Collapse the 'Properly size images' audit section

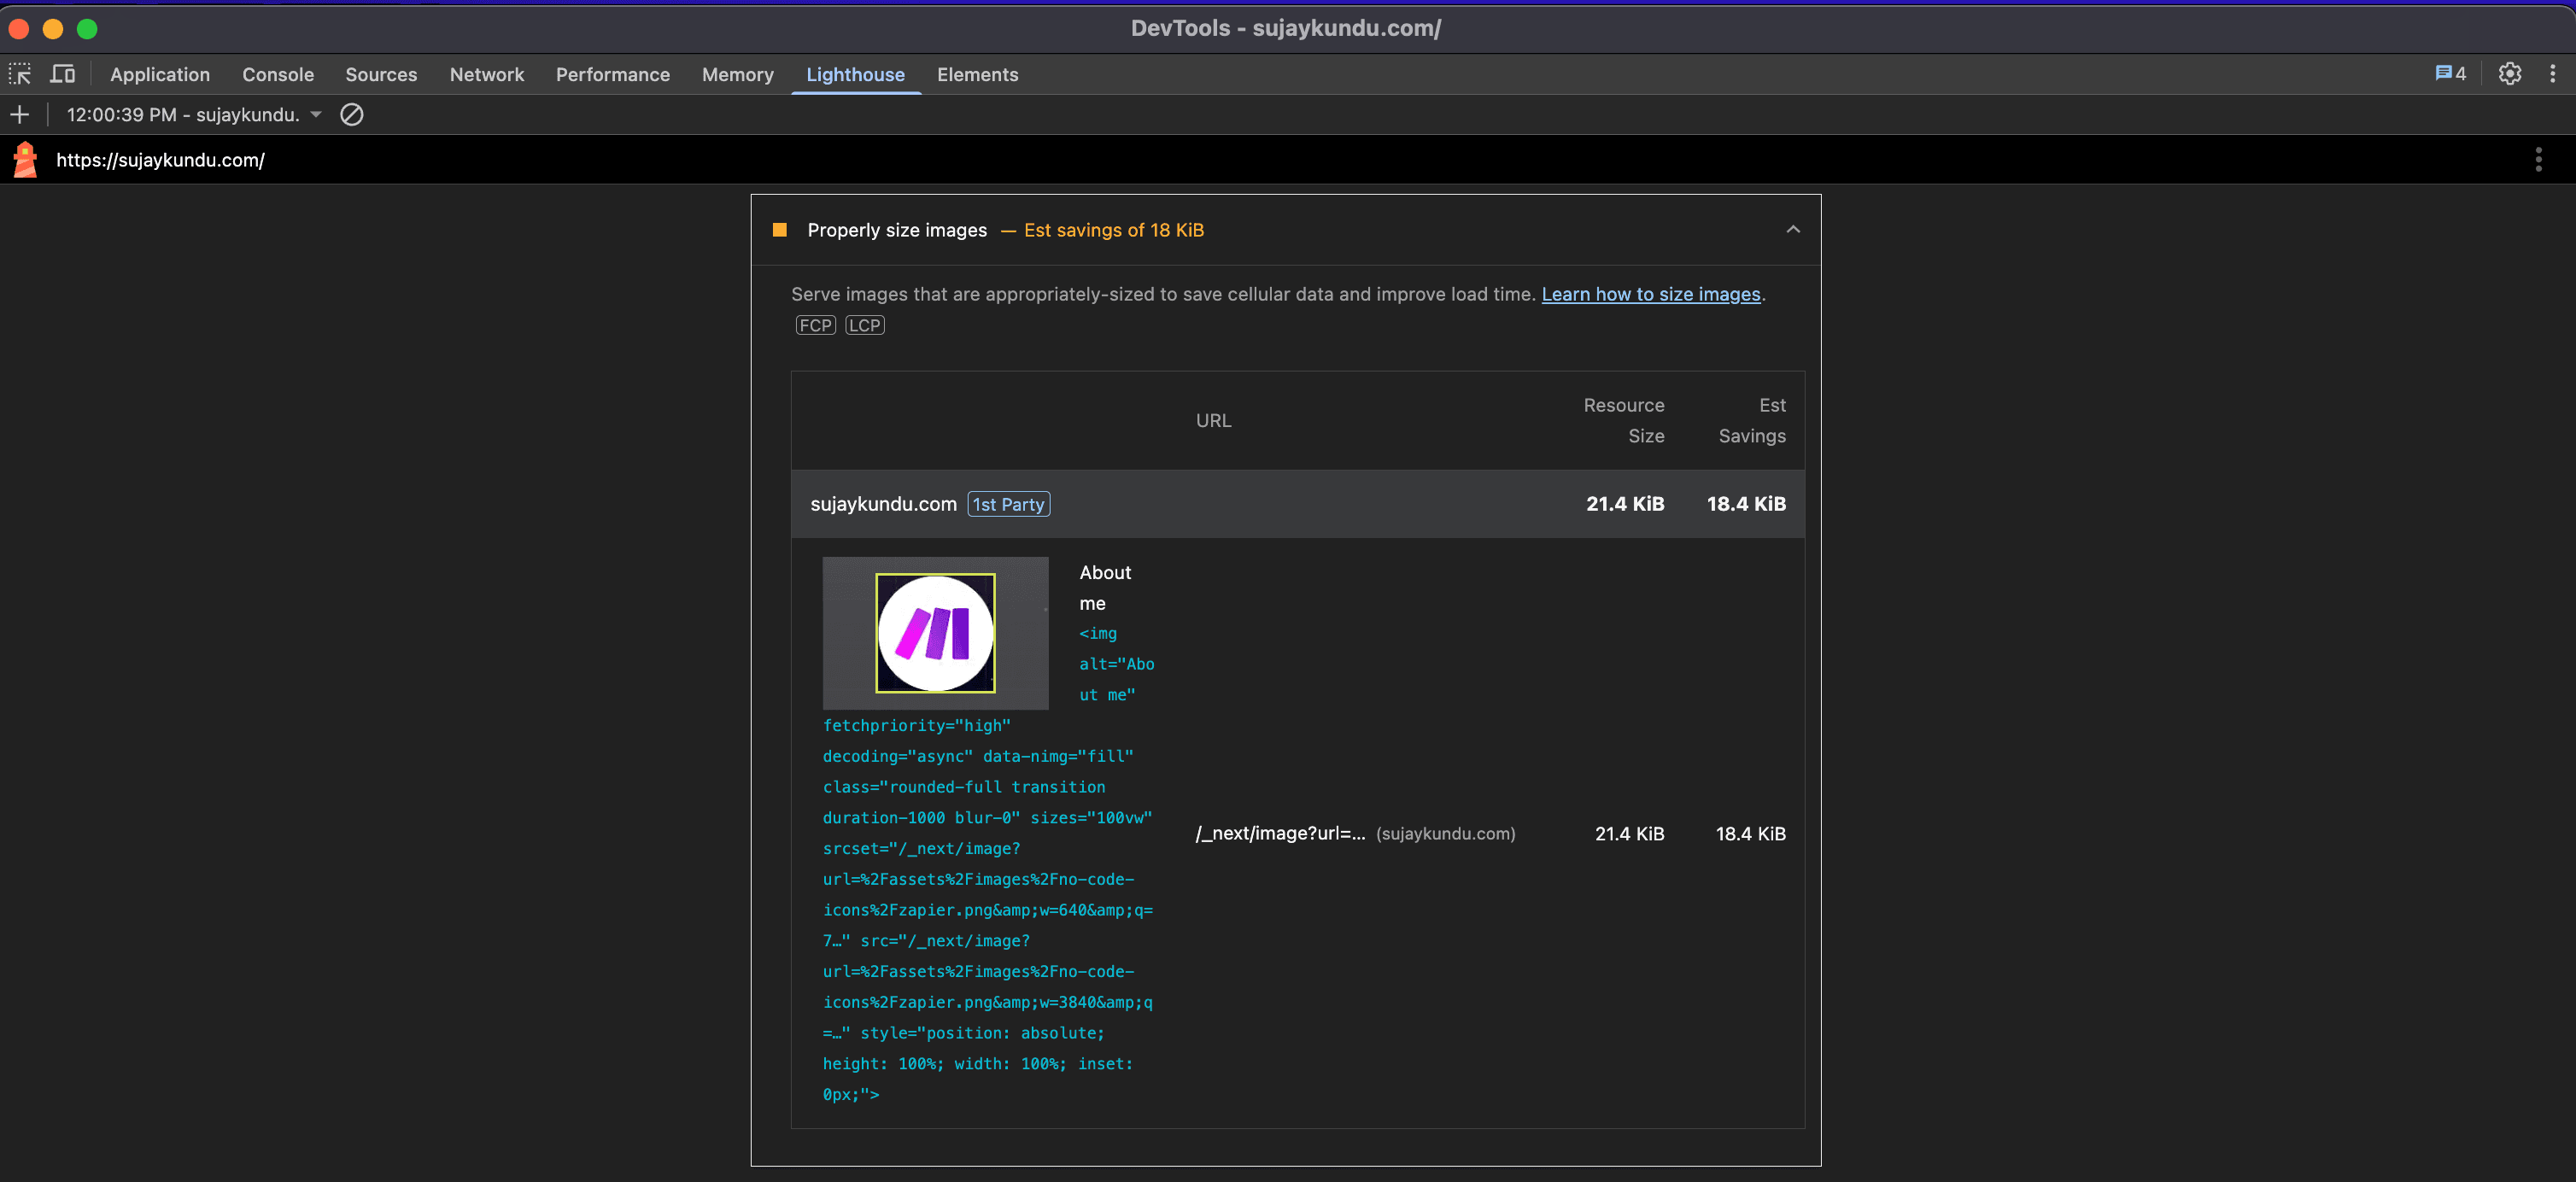click(1792, 229)
